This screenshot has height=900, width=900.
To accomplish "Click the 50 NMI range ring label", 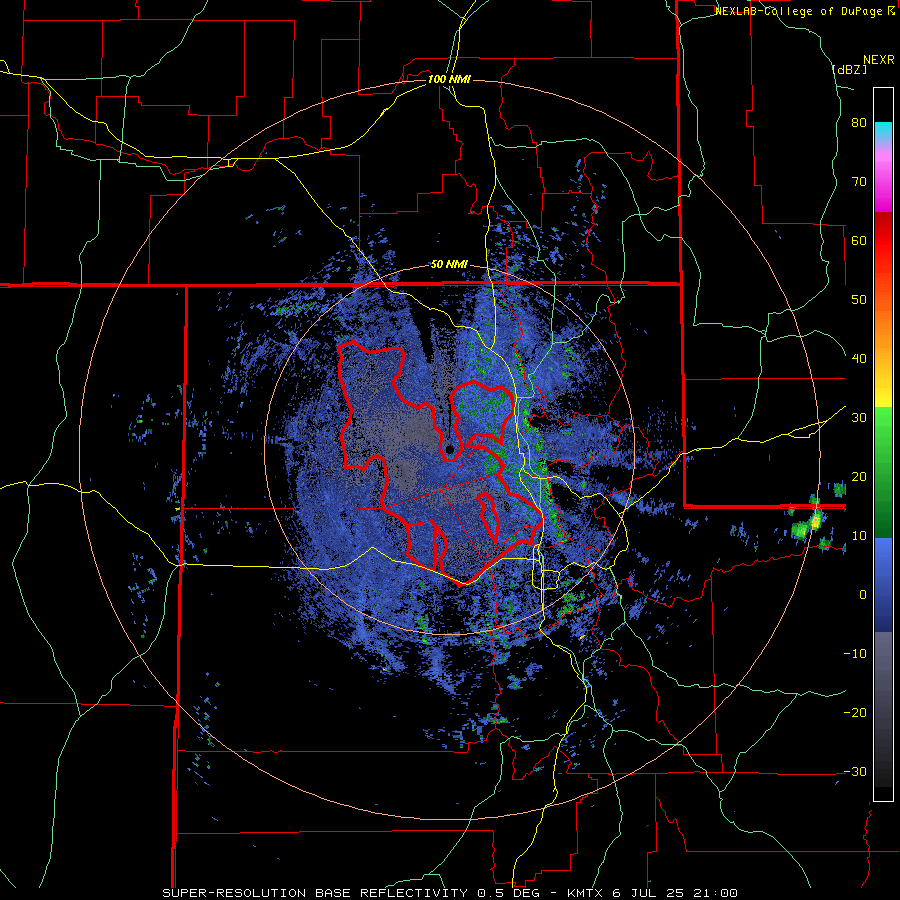I will [449, 265].
